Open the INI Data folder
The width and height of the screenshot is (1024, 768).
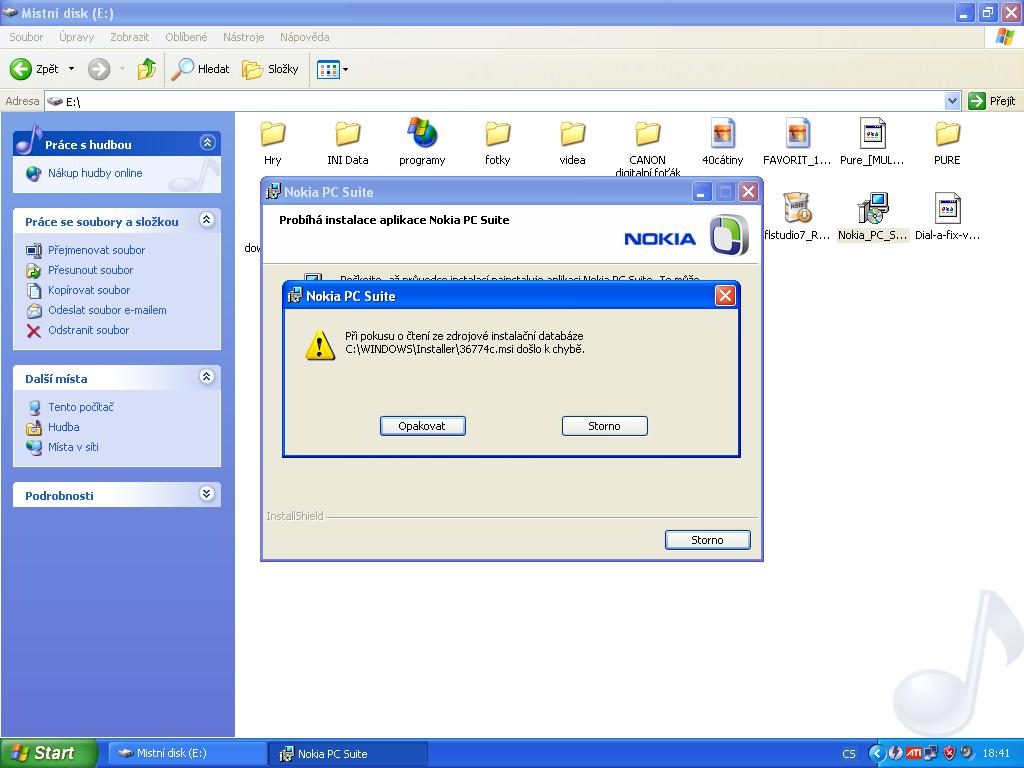point(347,135)
